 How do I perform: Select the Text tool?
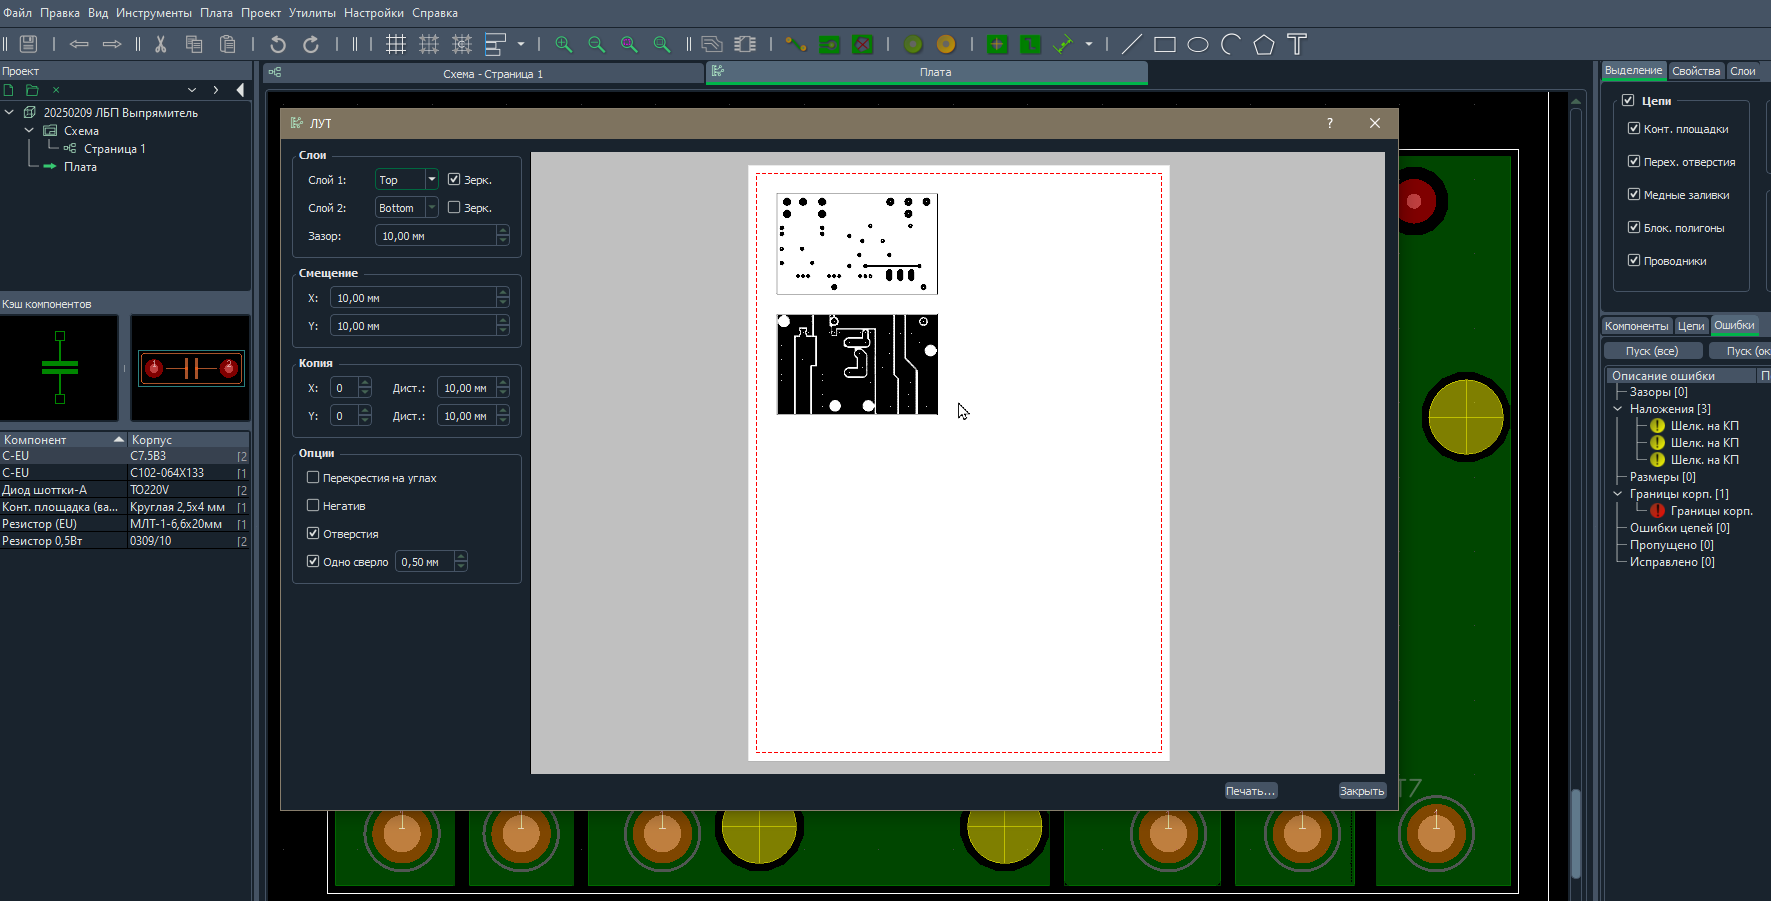[1297, 44]
